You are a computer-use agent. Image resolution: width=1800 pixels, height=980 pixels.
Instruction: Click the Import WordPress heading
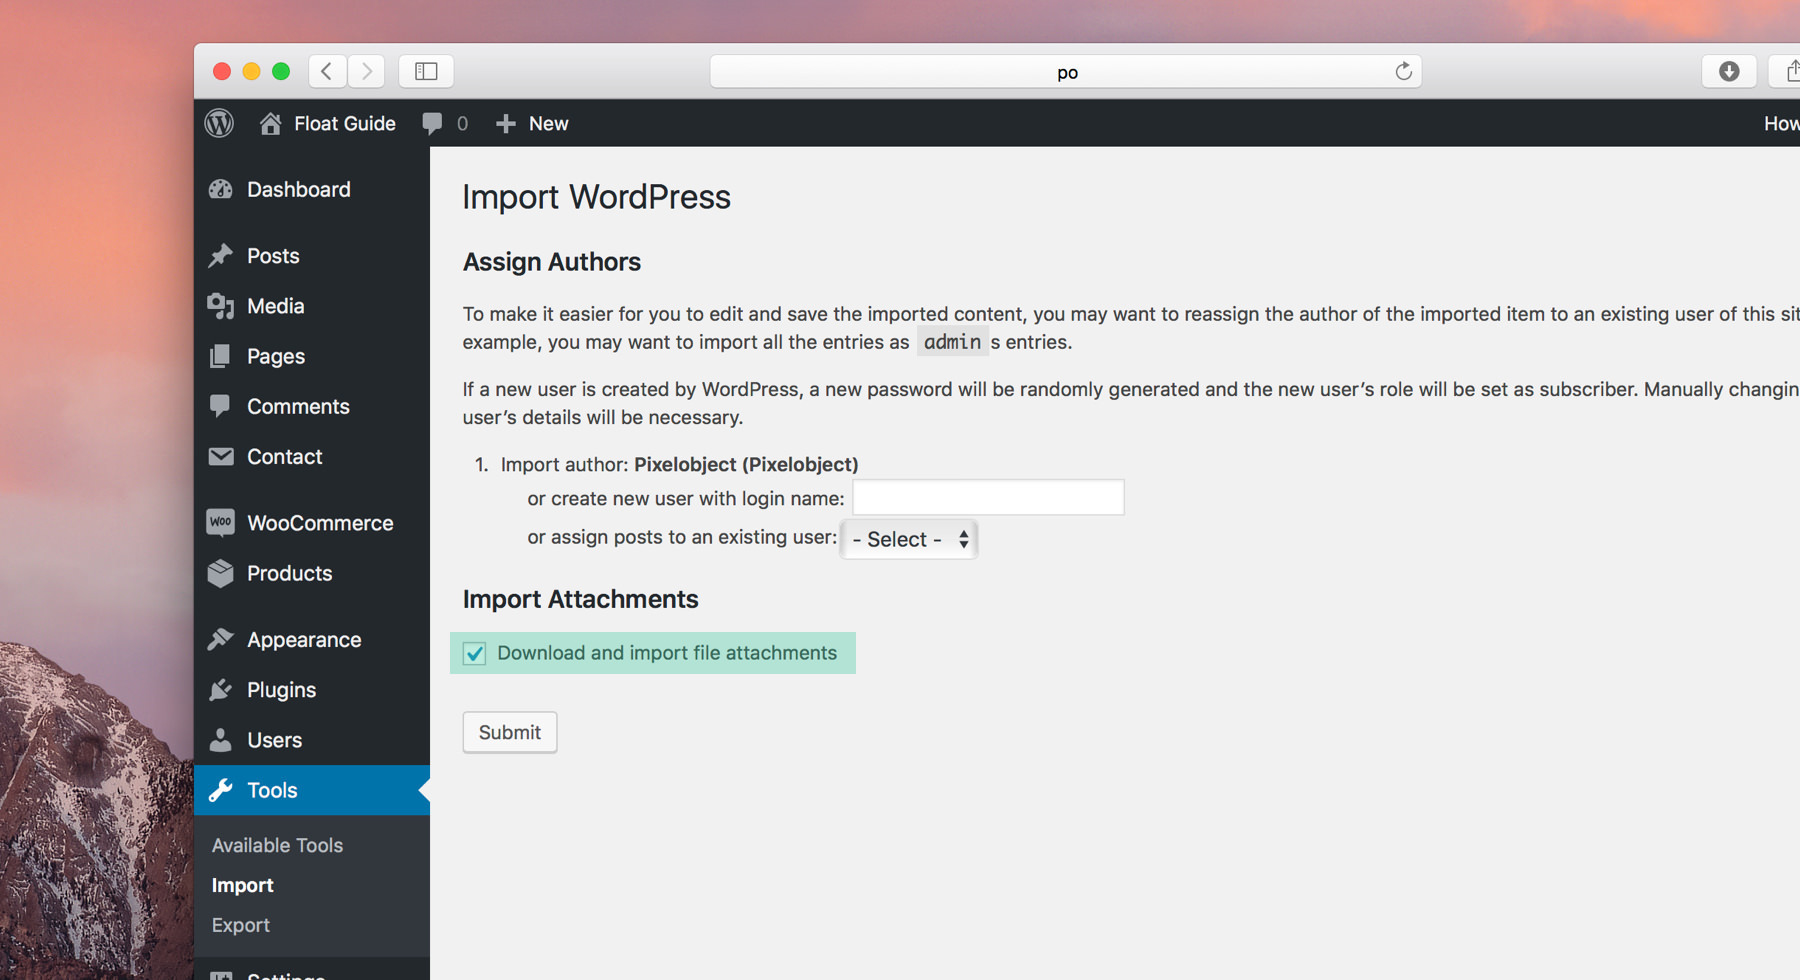pyautogui.click(x=596, y=196)
